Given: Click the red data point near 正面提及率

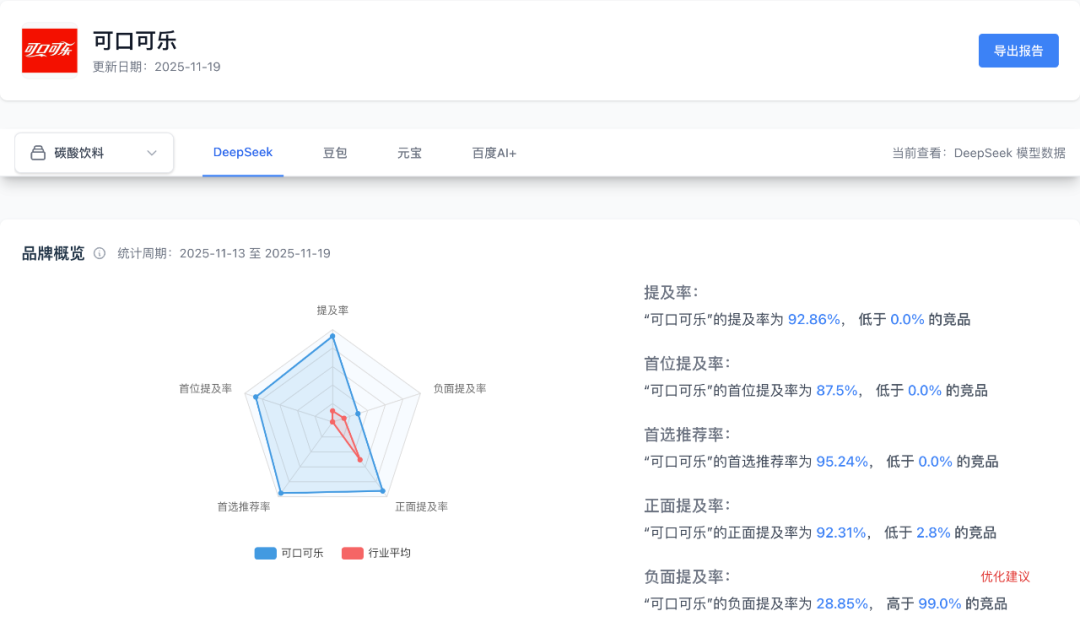Looking at the screenshot, I should tap(360, 460).
